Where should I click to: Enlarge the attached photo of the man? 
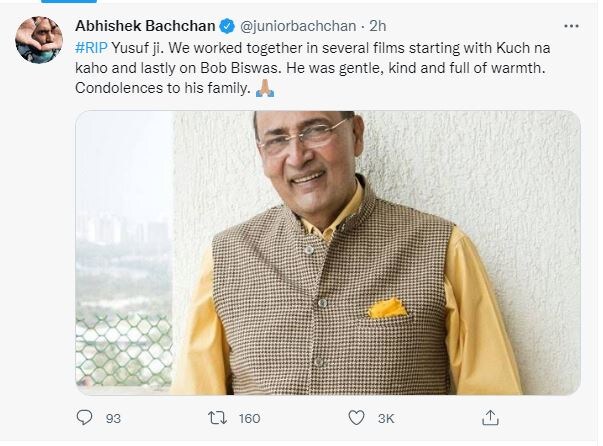click(327, 251)
